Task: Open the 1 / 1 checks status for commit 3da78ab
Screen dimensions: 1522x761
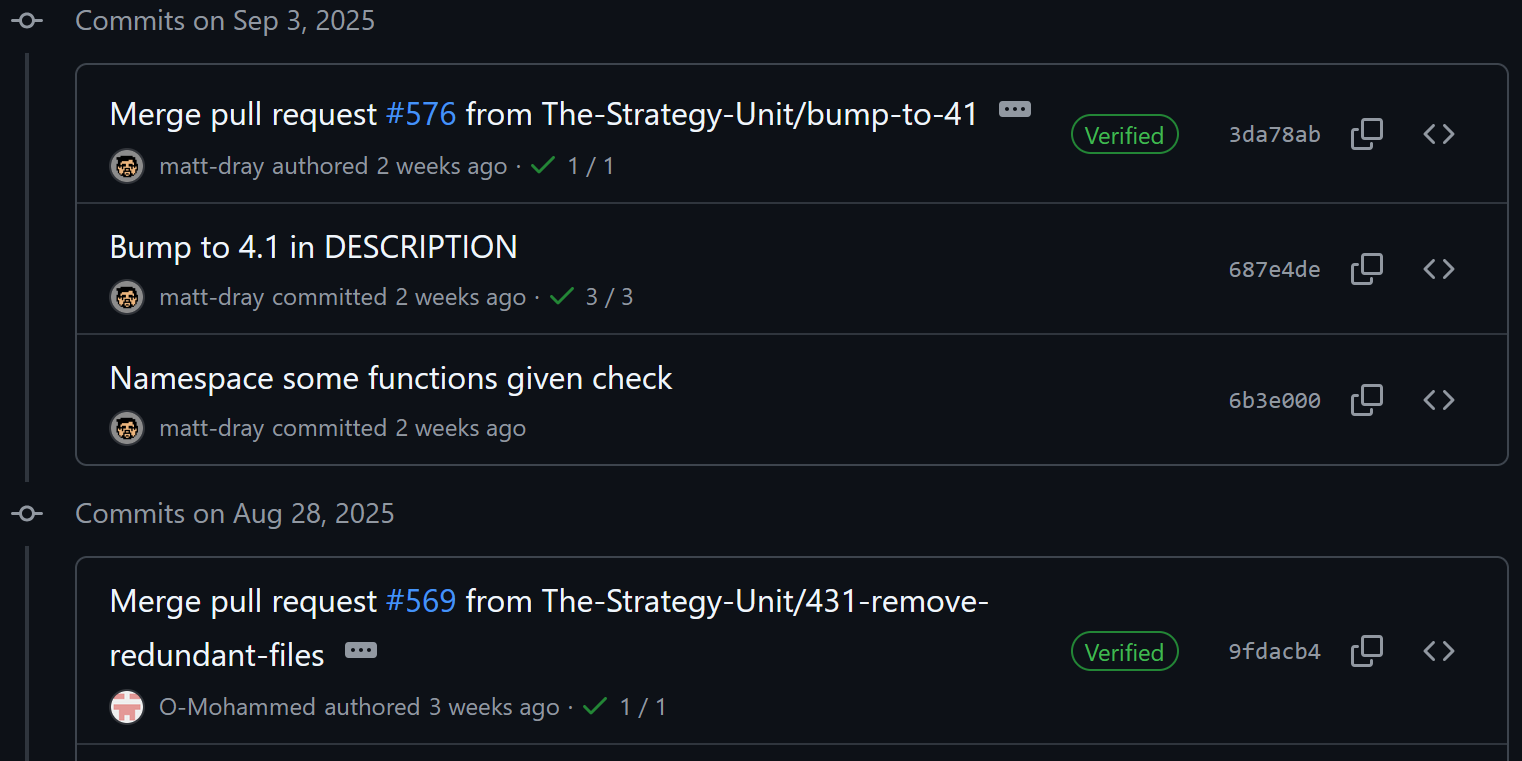Action: (x=573, y=166)
